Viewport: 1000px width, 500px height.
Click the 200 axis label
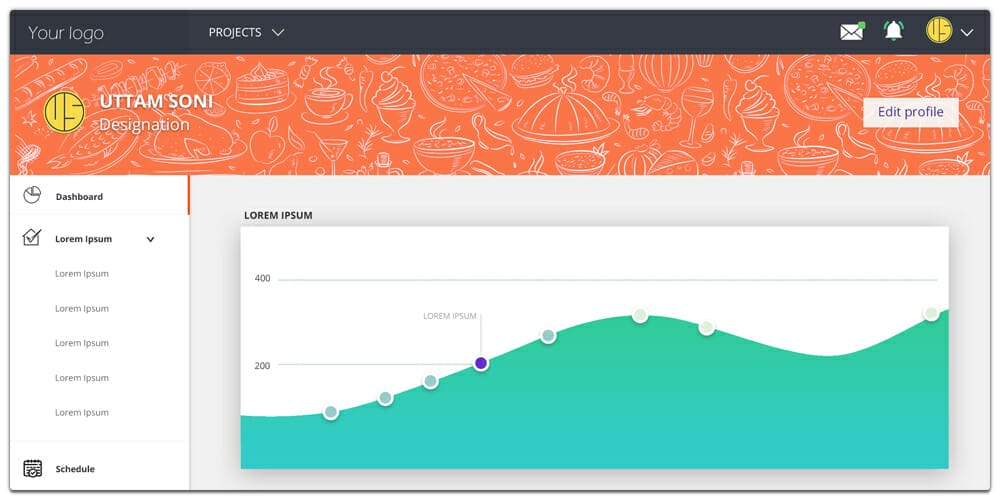click(262, 365)
